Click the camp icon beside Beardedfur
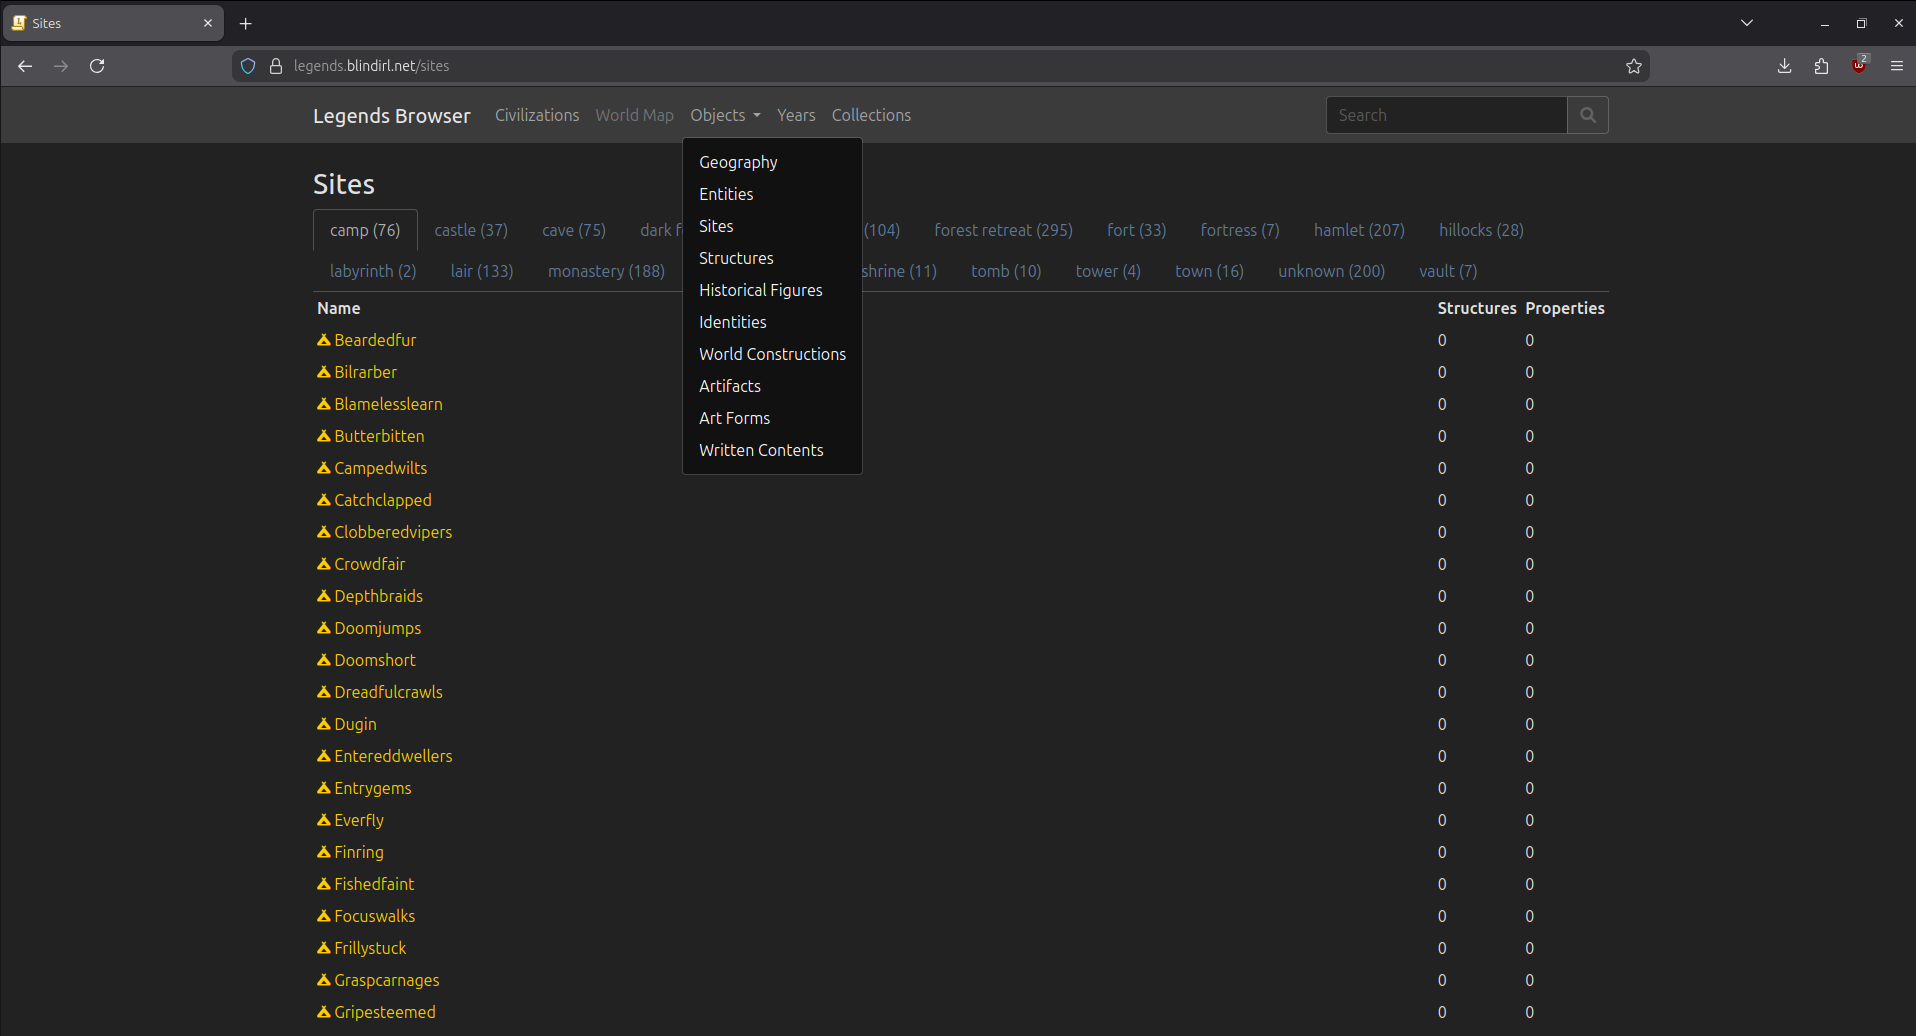The image size is (1916, 1036). point(324,340)
